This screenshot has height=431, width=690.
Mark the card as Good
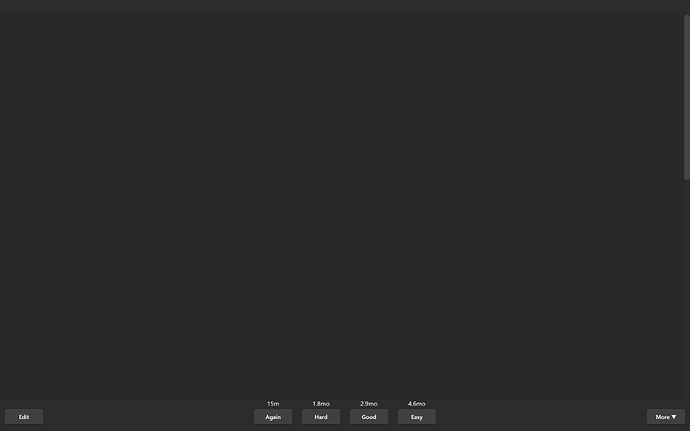368,417
